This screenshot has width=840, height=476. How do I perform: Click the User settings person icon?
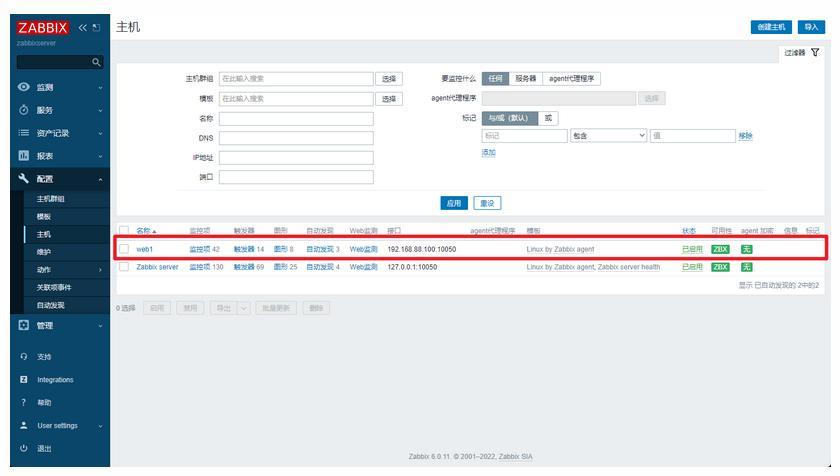[24, 425]
